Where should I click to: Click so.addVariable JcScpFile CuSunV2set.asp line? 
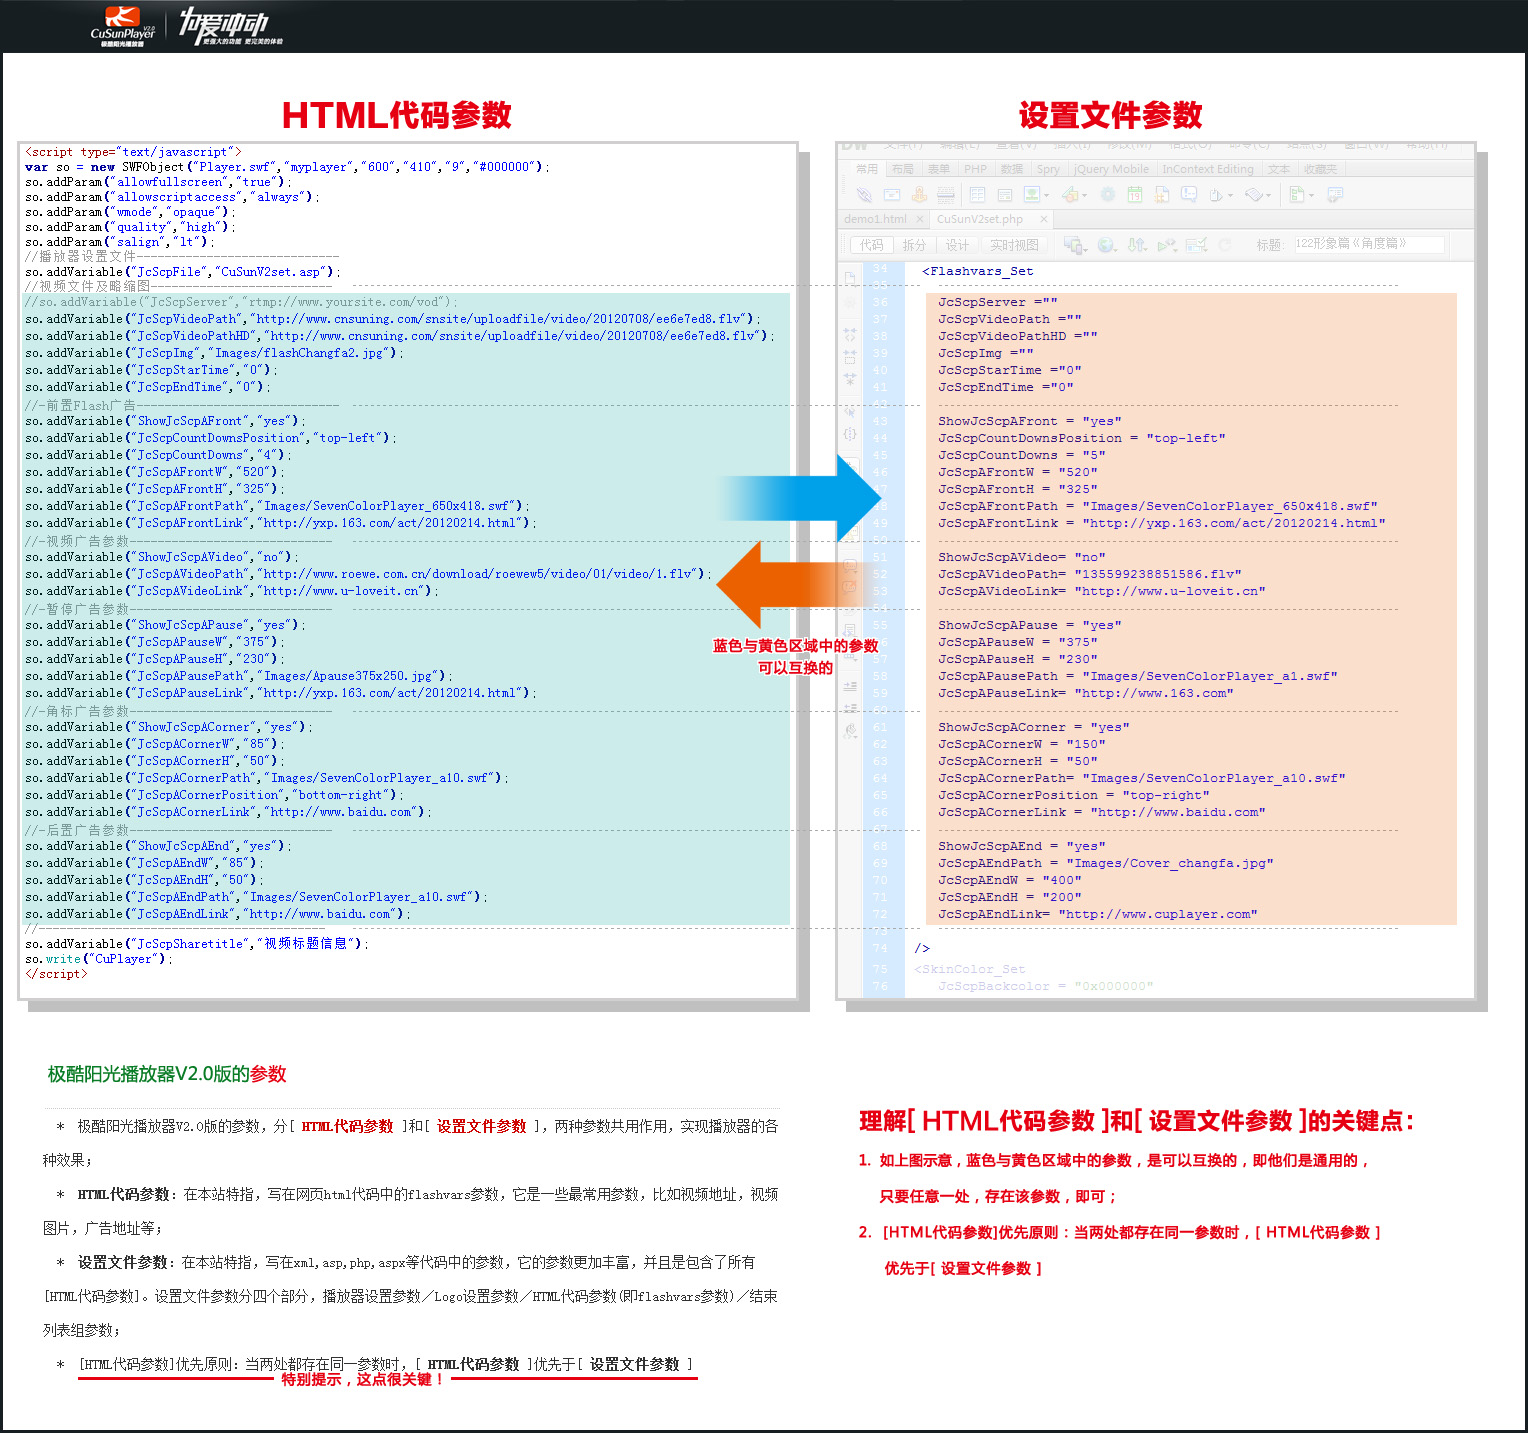pos(183,272)
